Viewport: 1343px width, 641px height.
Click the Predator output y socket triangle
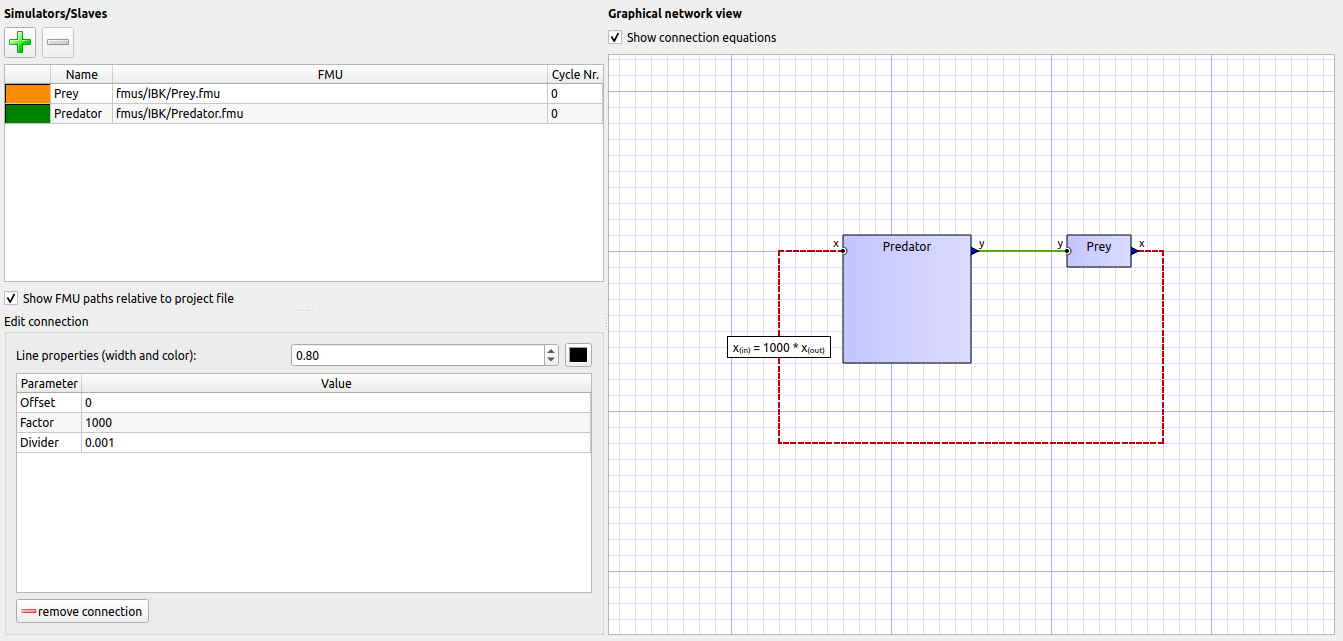975,251
